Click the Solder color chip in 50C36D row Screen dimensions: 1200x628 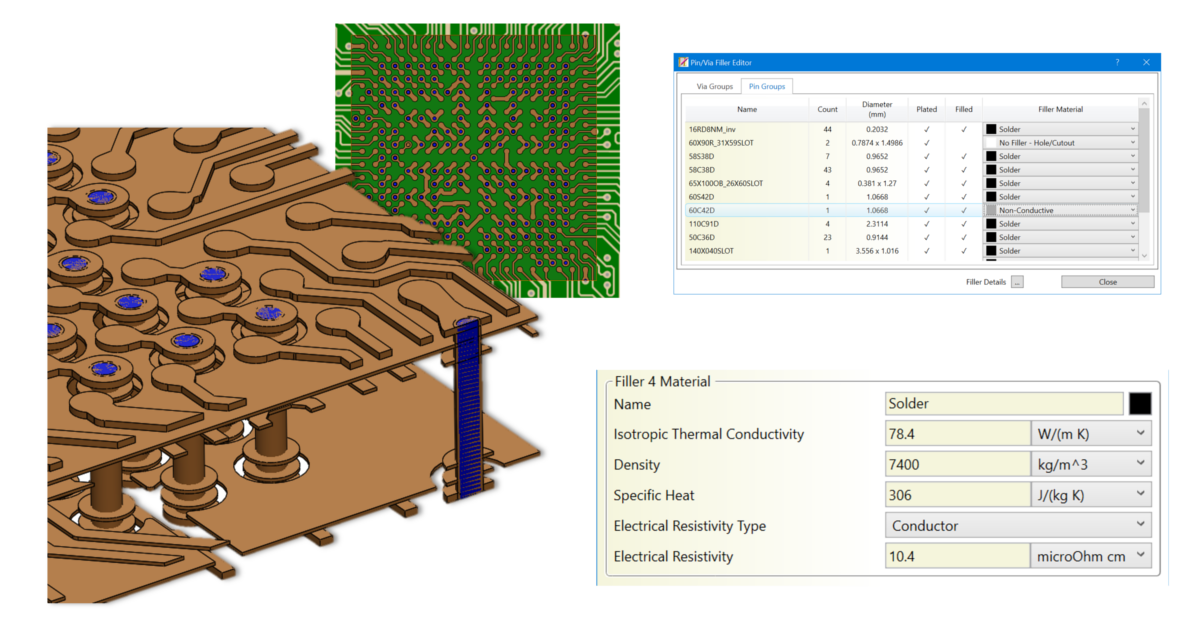(992, 237)
